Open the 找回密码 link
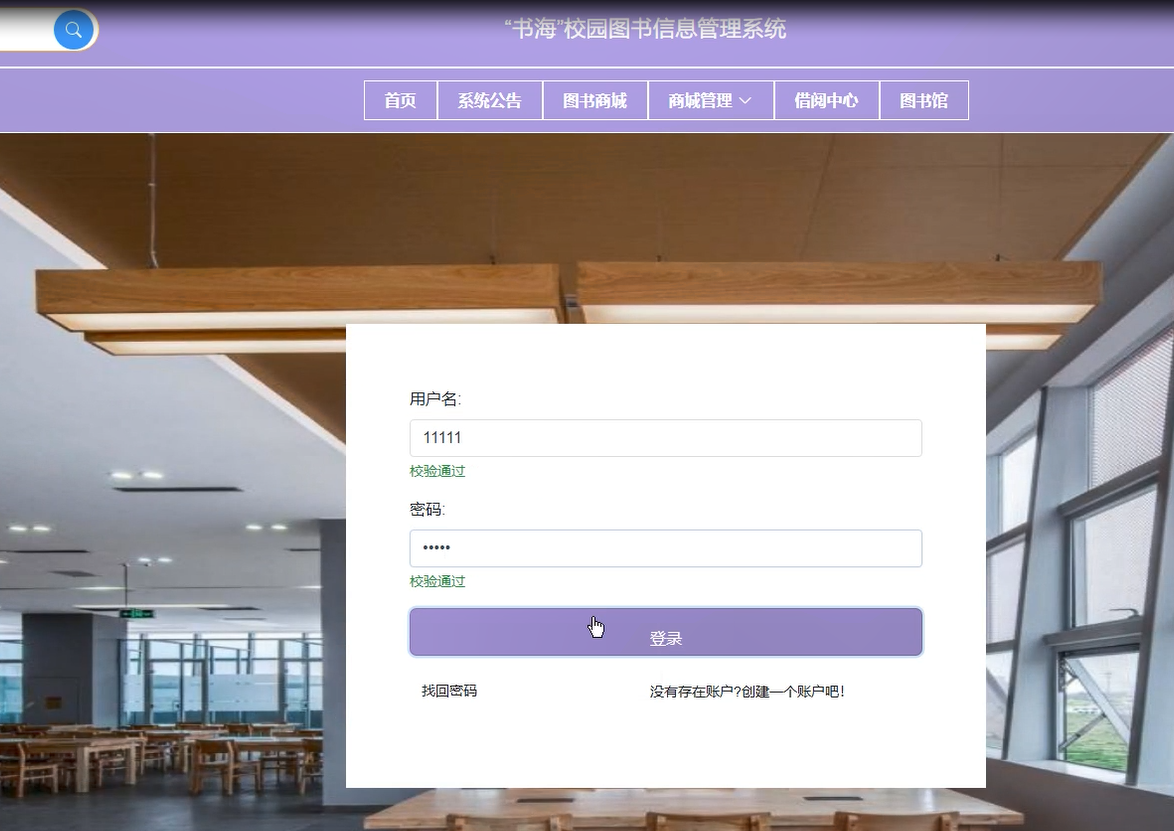This screenshot has width=1174, height=831. click(x=449, y=691)
